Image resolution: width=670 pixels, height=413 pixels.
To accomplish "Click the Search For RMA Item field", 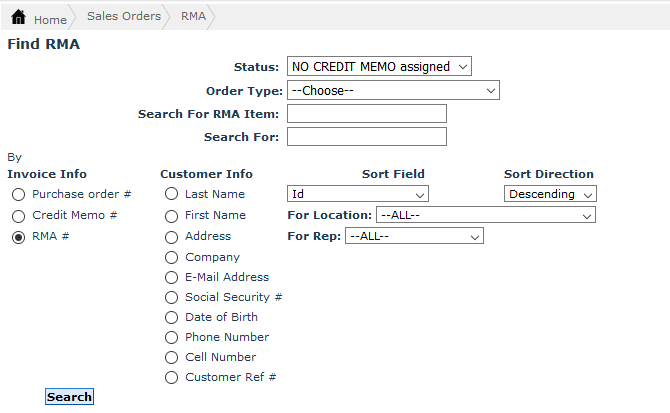I will (366, 114).
